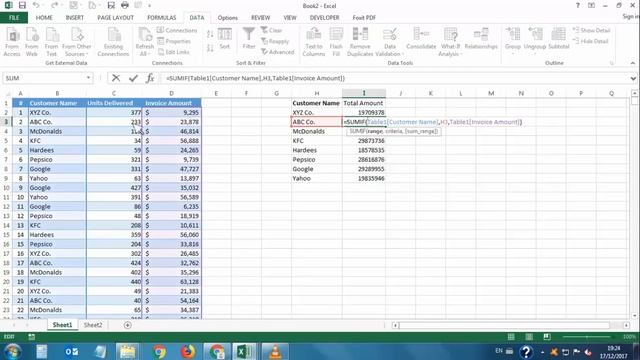Click the Consolidate icon
640x360 pixels.
pos(421,39)
